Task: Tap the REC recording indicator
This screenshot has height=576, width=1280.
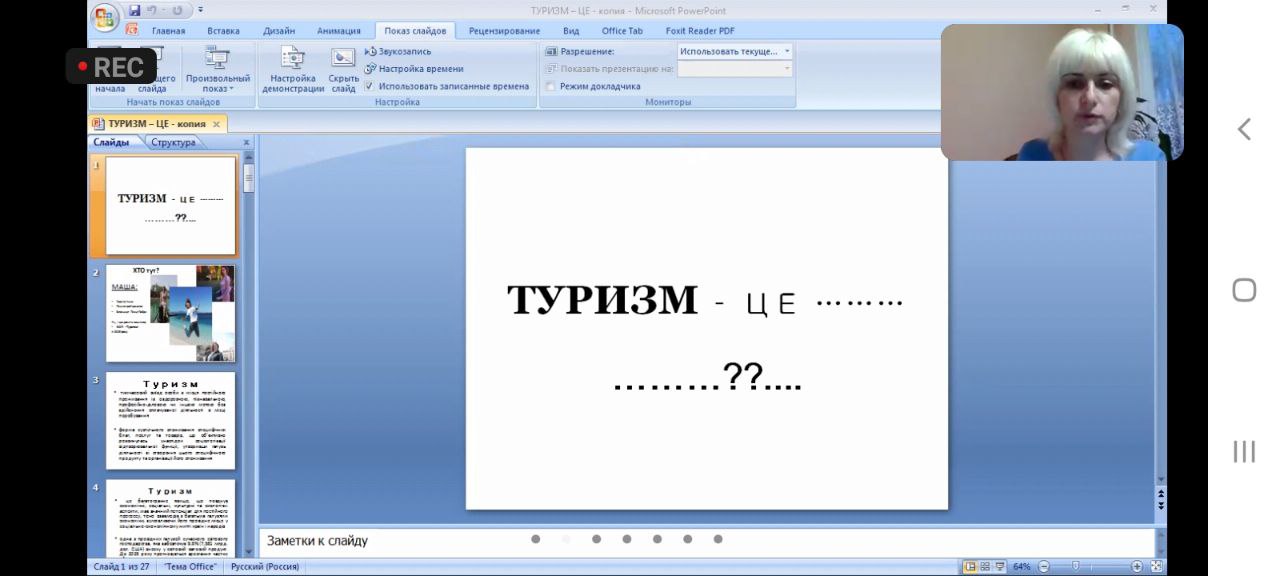Action: [x=111, y=67]
